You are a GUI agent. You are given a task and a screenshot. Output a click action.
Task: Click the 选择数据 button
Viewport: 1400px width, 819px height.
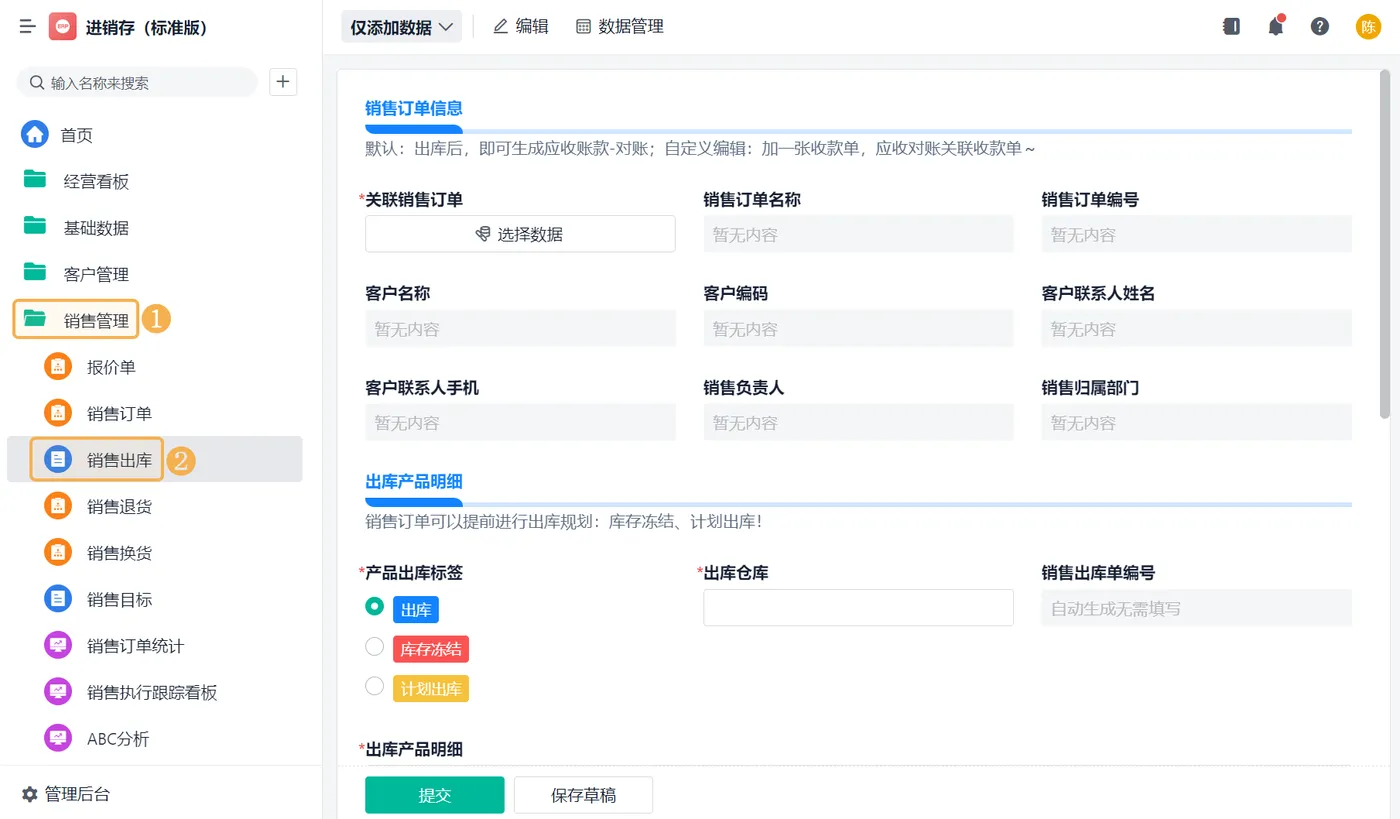[x=520, y=234]
